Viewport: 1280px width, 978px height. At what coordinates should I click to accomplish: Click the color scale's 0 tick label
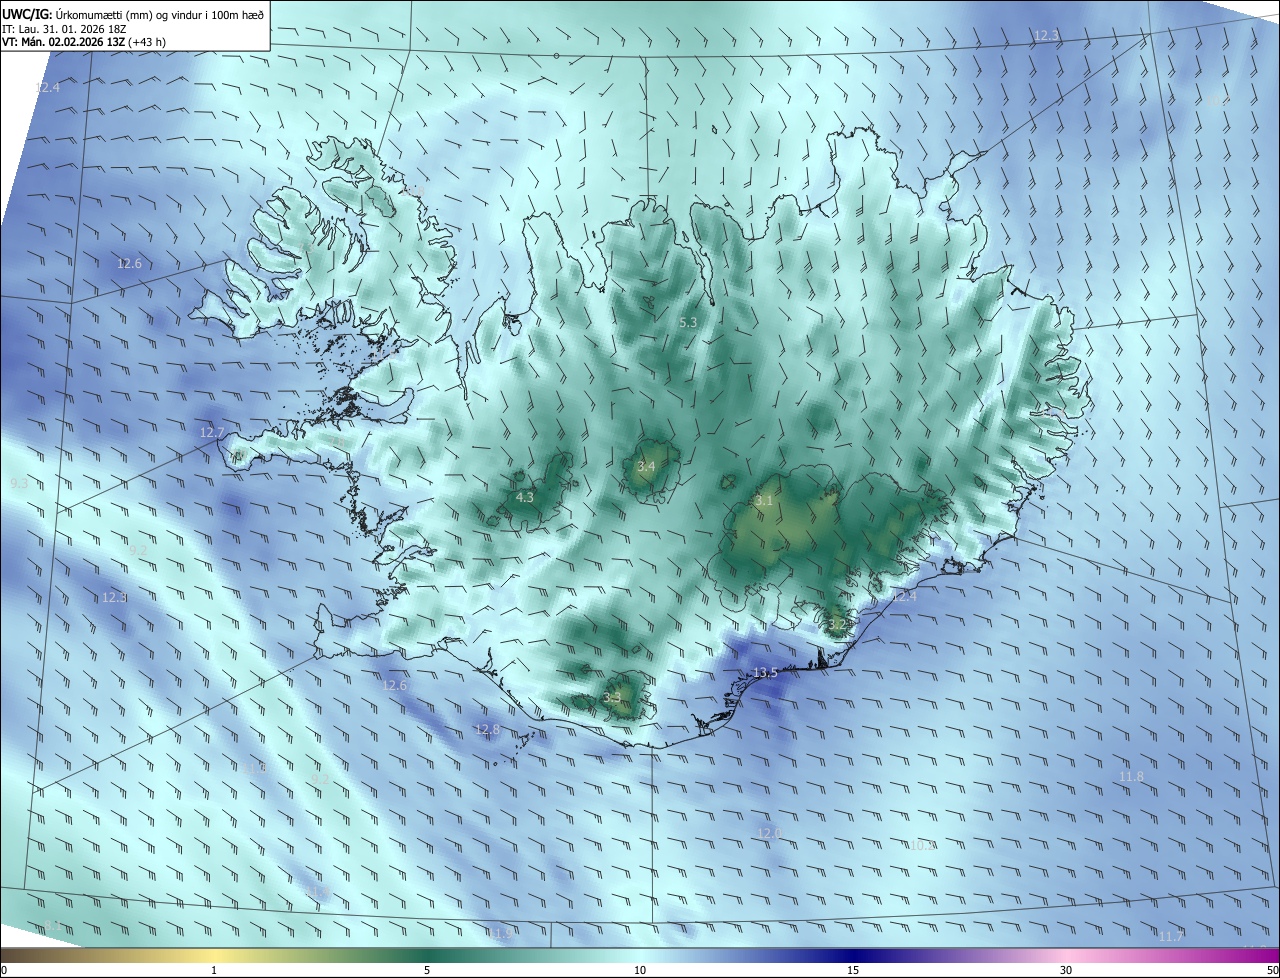(4, 970)
